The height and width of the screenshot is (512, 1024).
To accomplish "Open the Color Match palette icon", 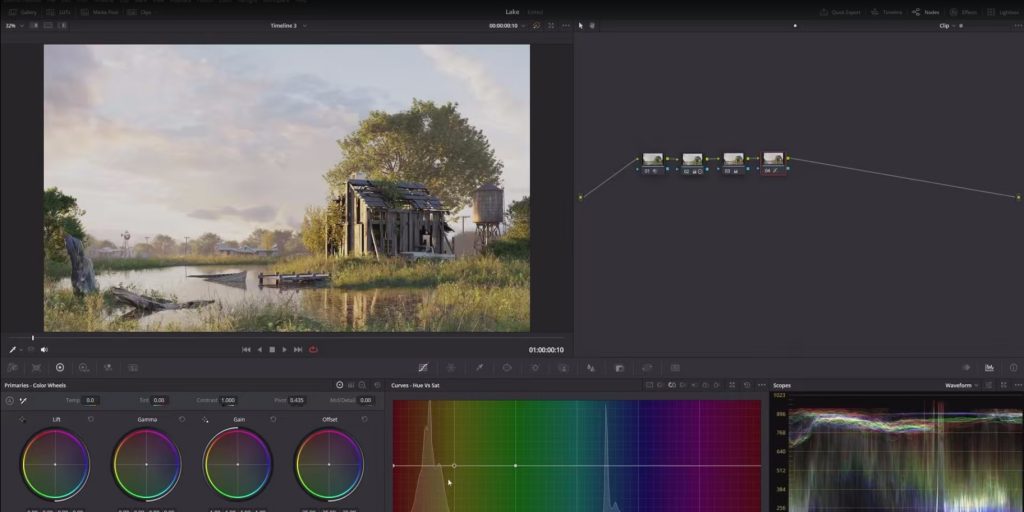I will pyautogui.click(x=37, y=368).
